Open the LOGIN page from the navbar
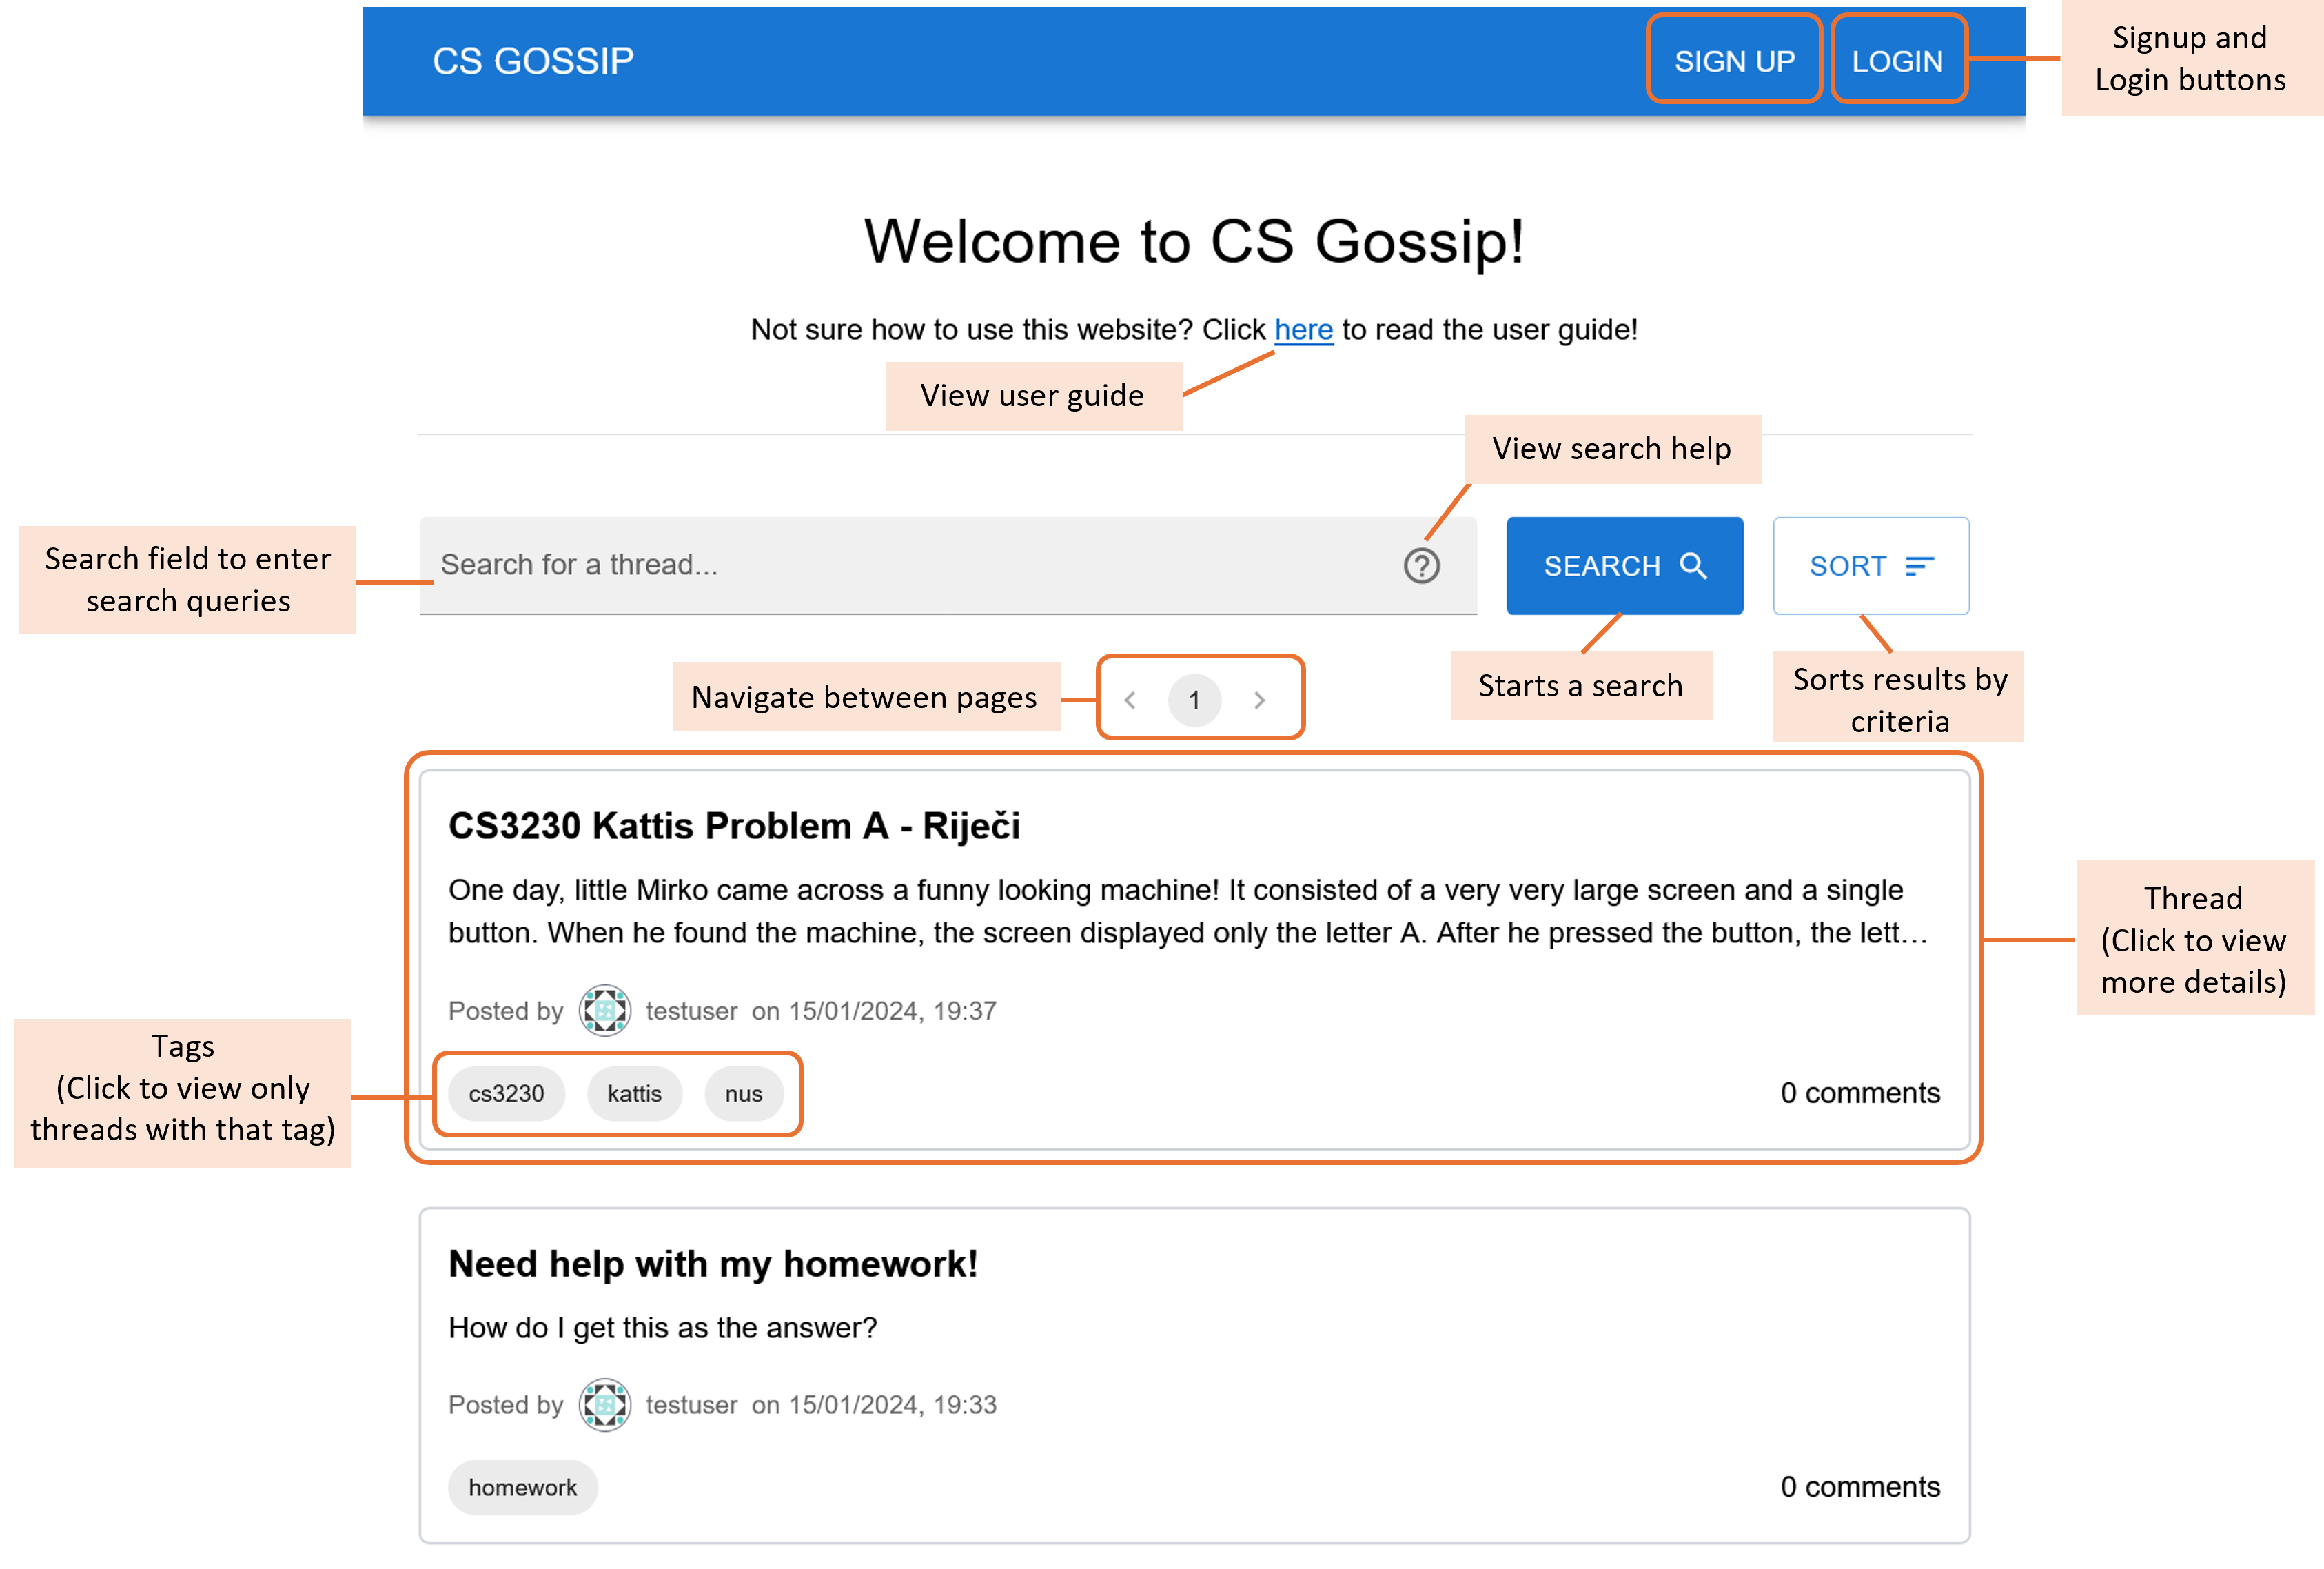The width and height of the screenshot is (2324, 1569). coord(1897,60)
